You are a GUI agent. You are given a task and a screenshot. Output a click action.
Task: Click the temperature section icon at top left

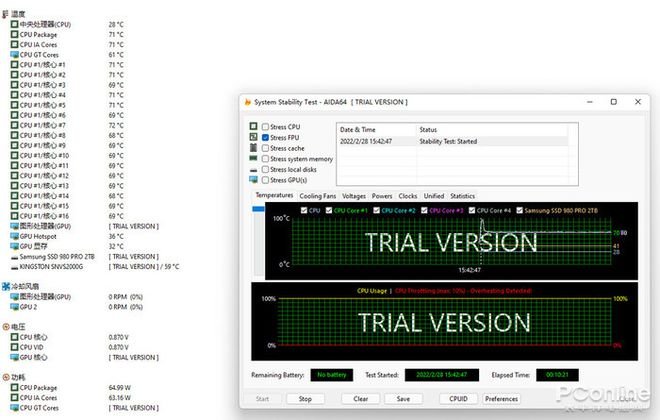coord(5,14)
